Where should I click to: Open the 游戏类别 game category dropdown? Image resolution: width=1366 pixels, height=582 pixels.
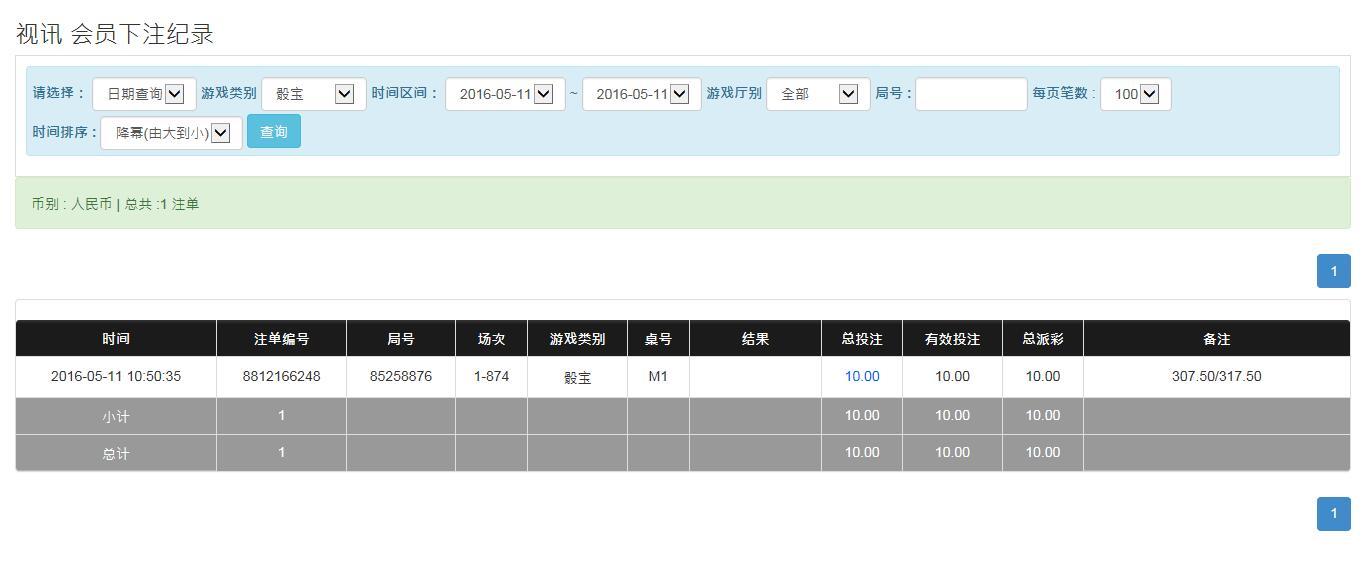[312, 93]
